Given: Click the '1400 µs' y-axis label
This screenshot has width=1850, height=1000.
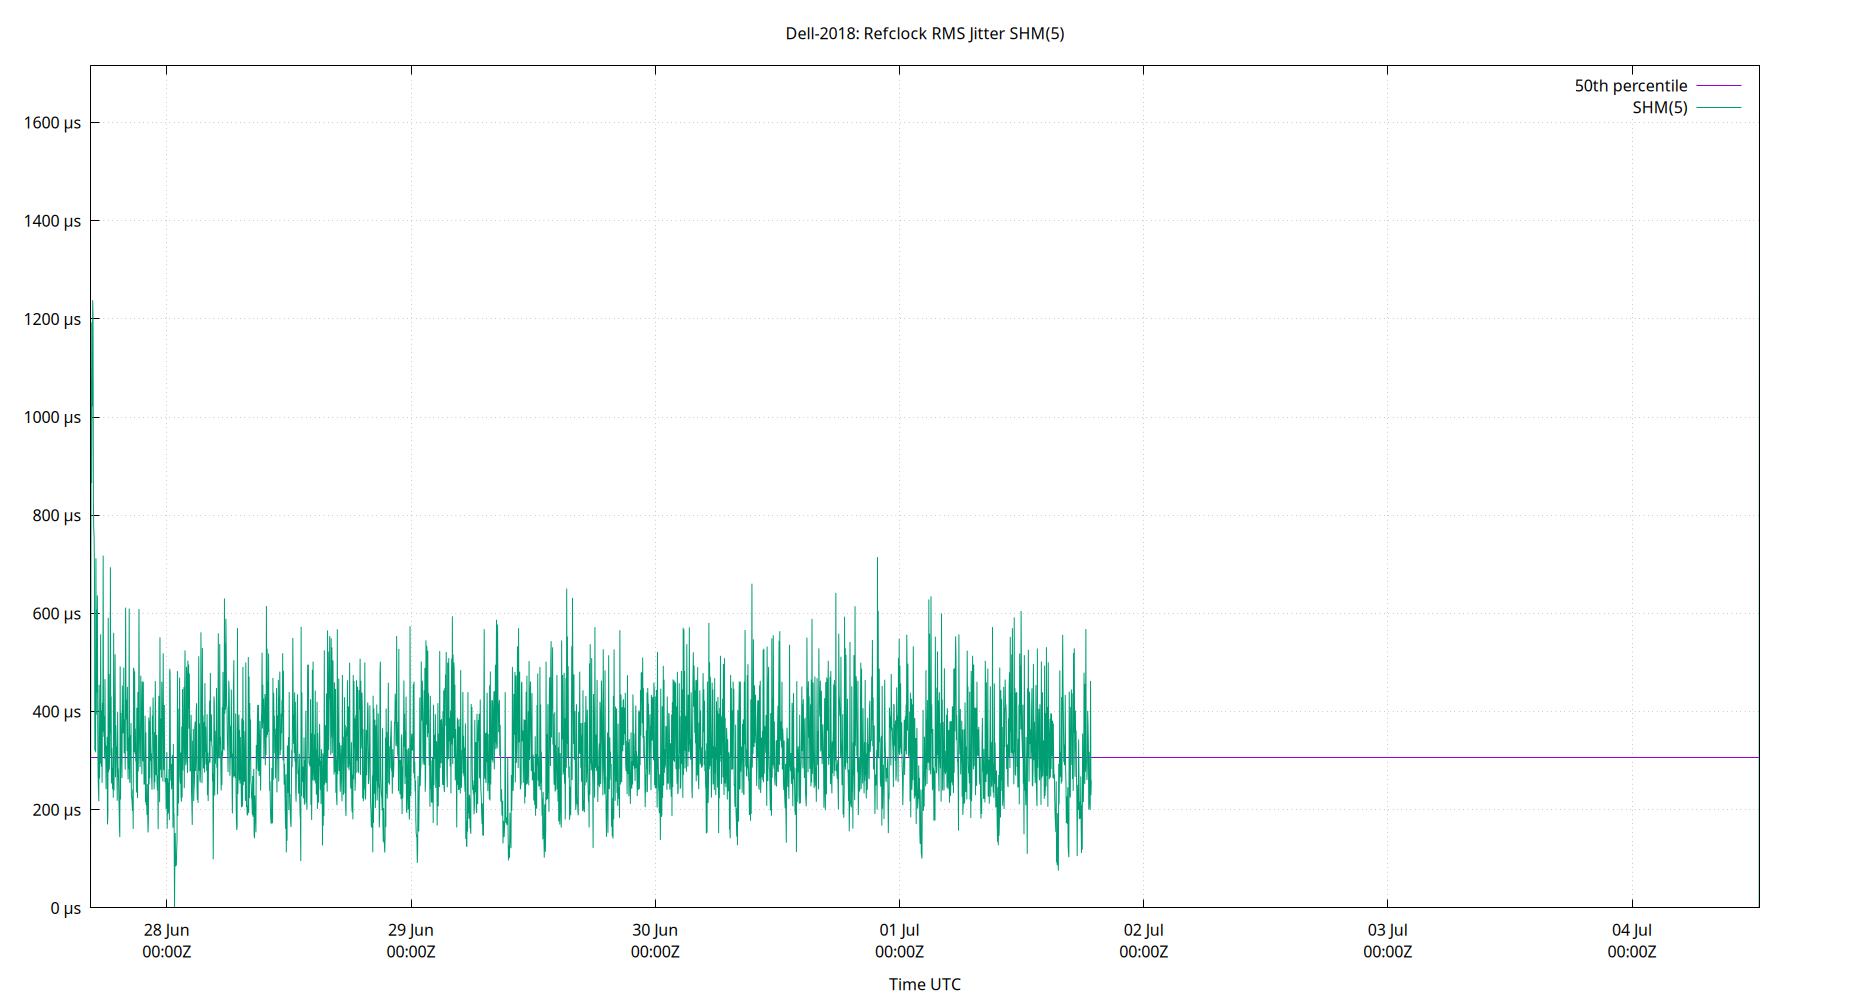Looking at the screenshot, I should 52,221.
